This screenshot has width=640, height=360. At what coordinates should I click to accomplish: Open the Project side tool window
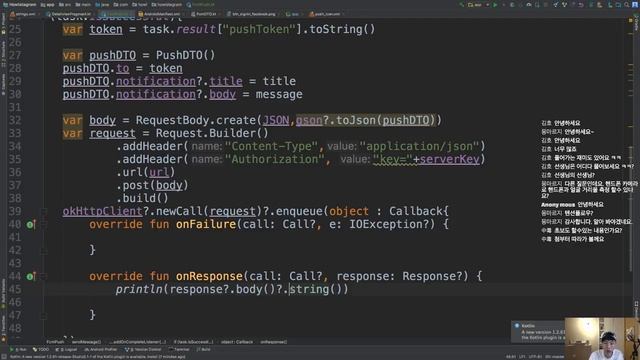pos(4,25)
